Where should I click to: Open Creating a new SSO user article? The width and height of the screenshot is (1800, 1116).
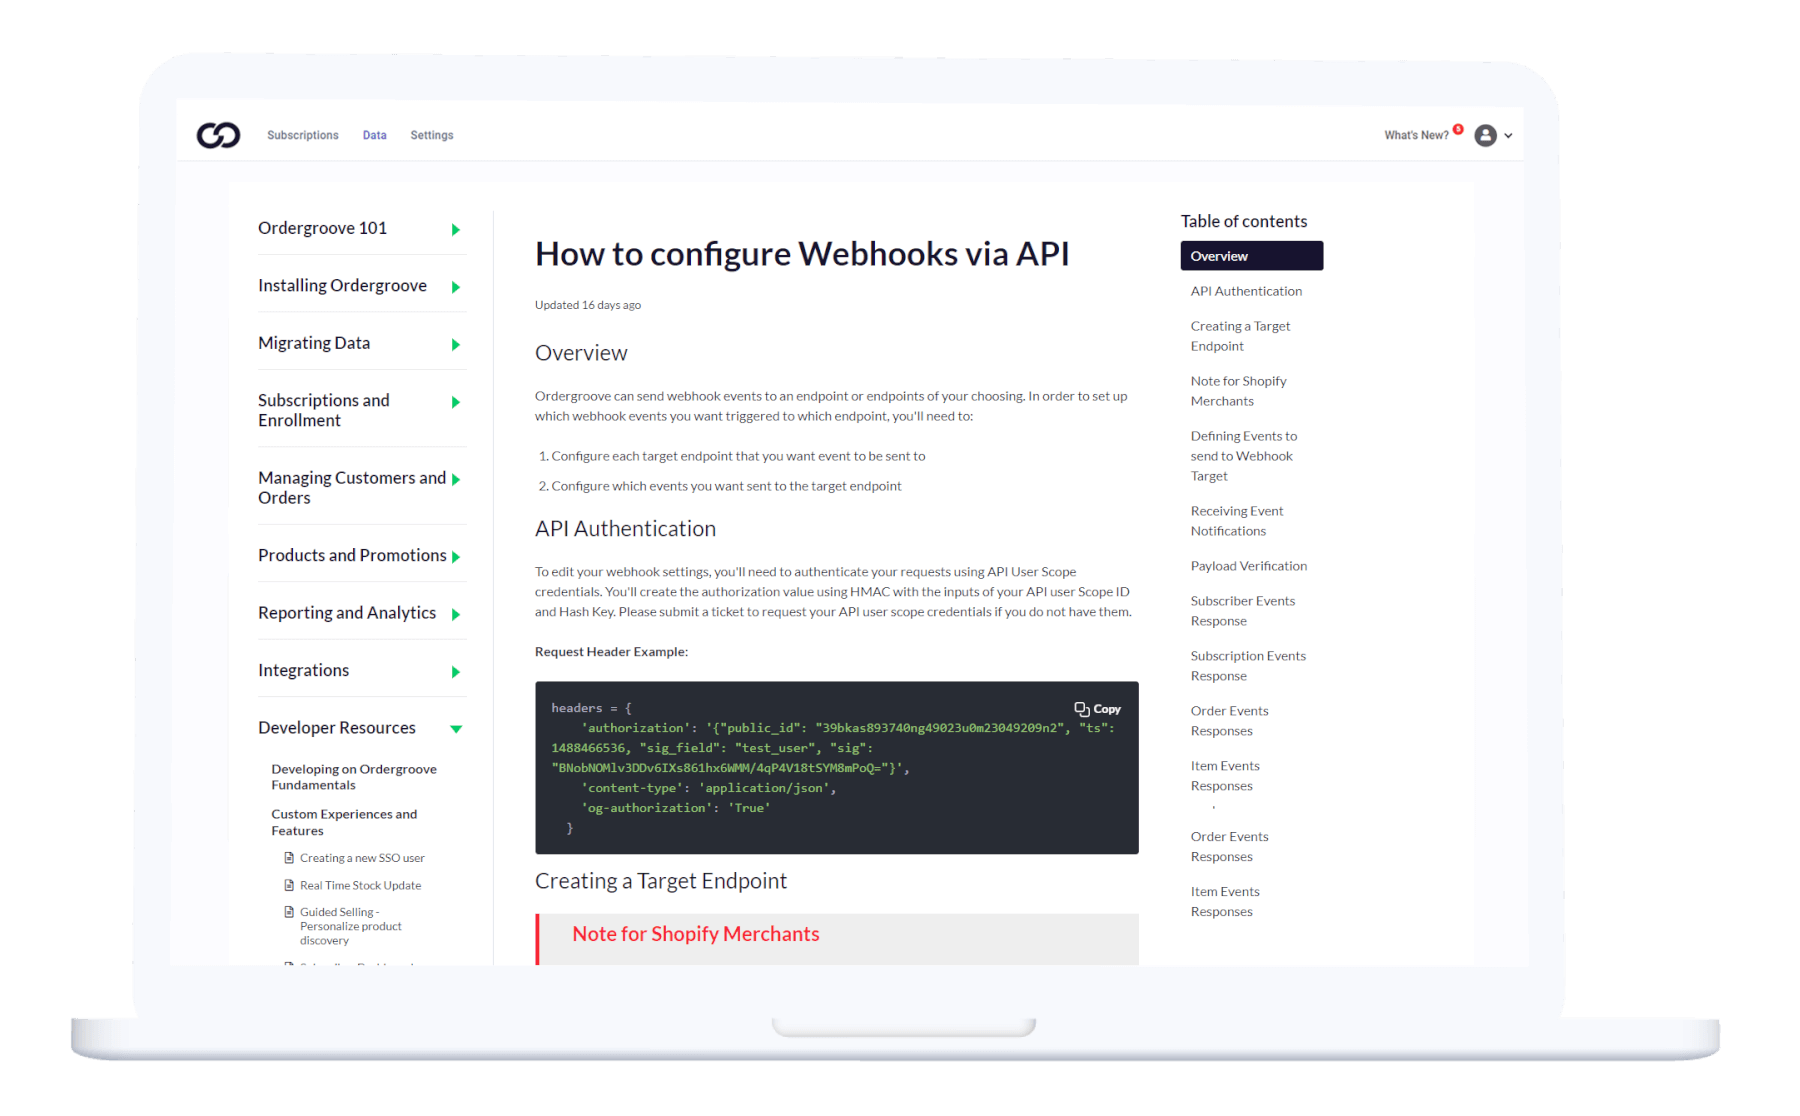click(362, 858)
